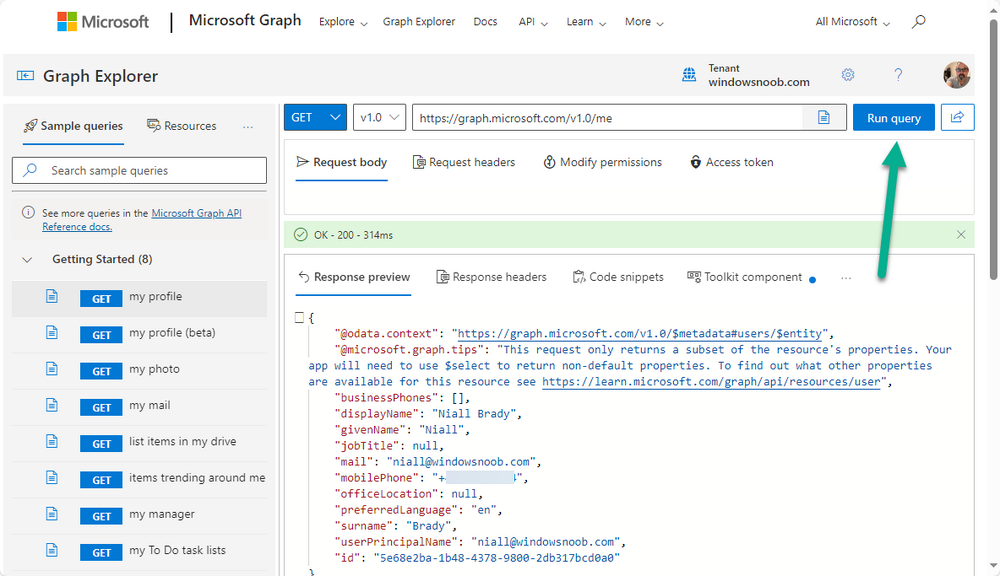Collapse the Getting Started (8) group
1000x576 pixels.
(x=27, y=260)
